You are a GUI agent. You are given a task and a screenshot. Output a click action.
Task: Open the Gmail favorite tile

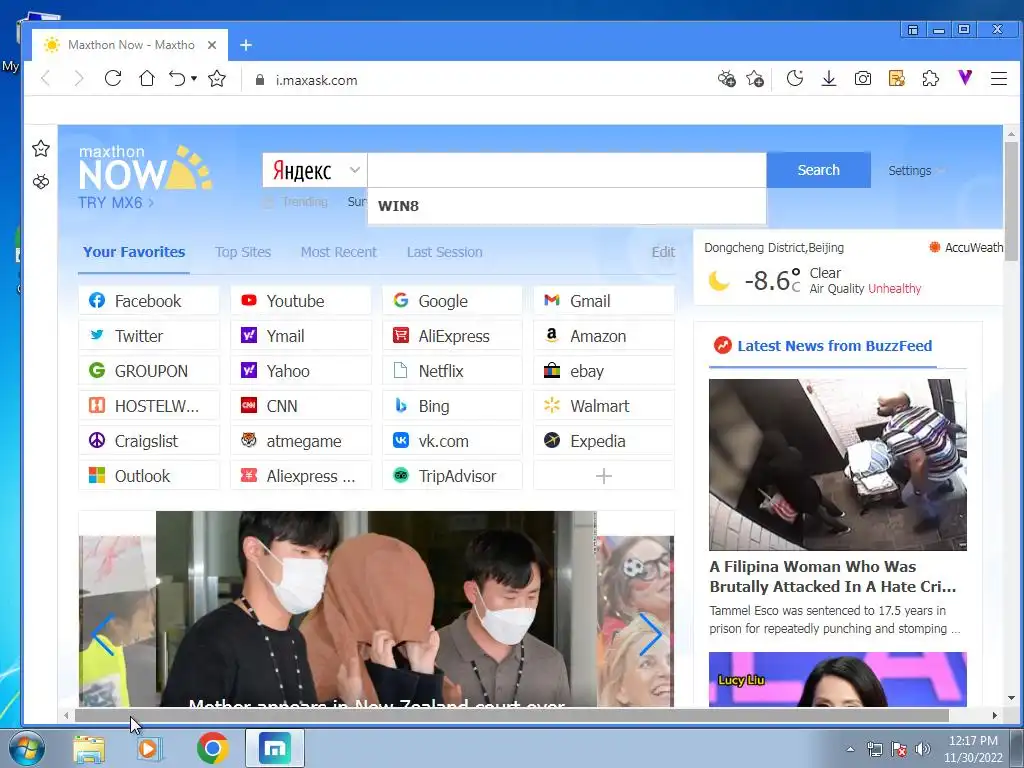(x=604, y=300)
